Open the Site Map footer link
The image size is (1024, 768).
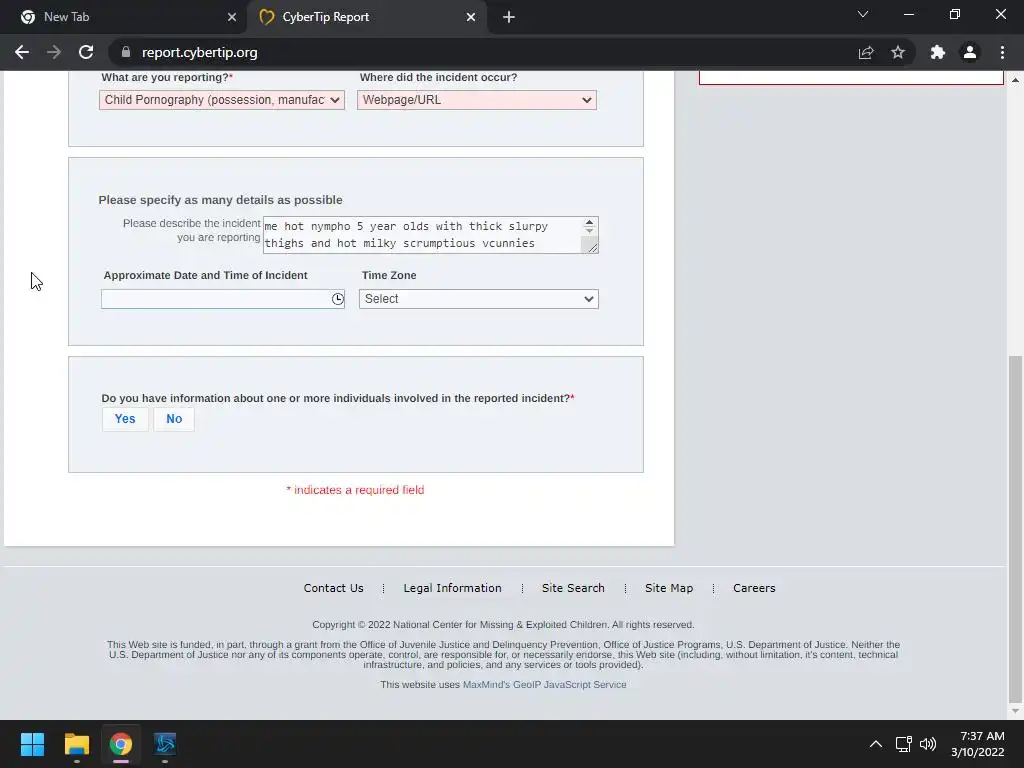669,588
